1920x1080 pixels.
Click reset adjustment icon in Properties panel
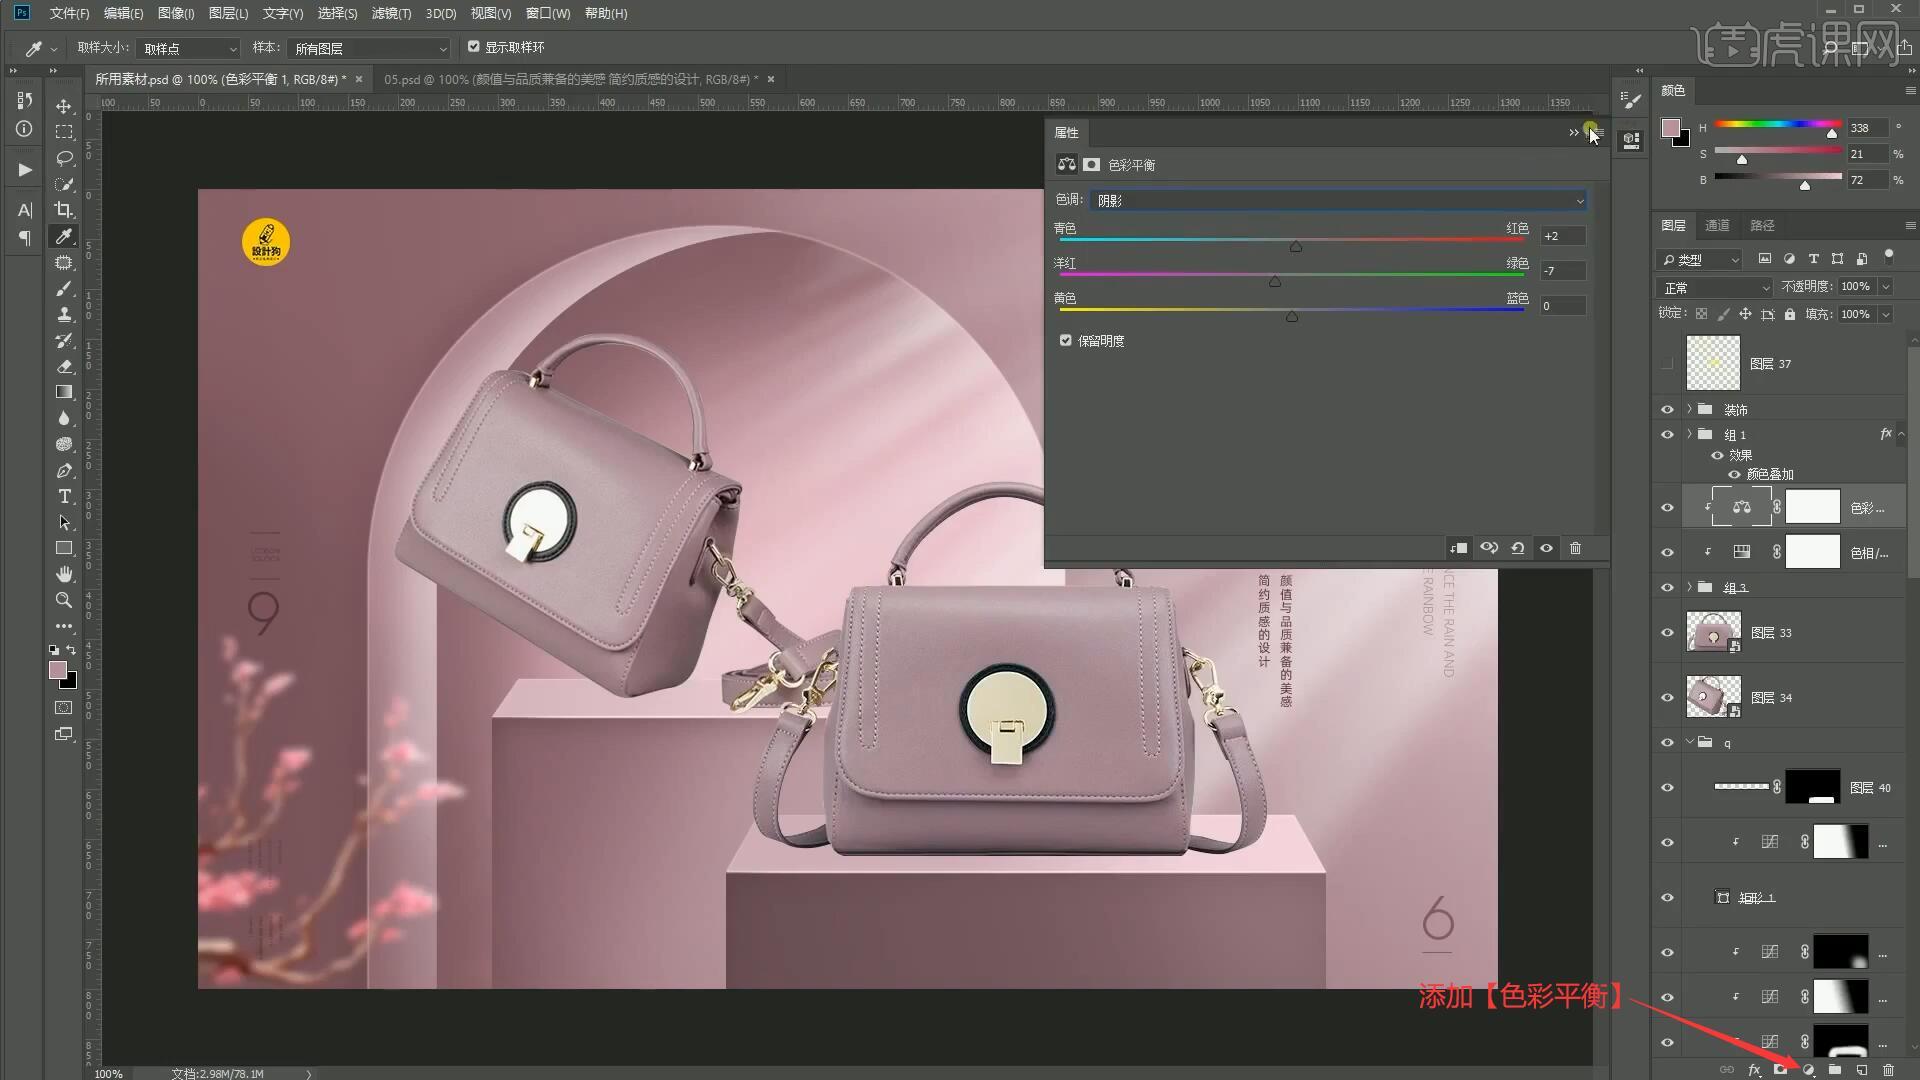click(x=1518, y=548)
